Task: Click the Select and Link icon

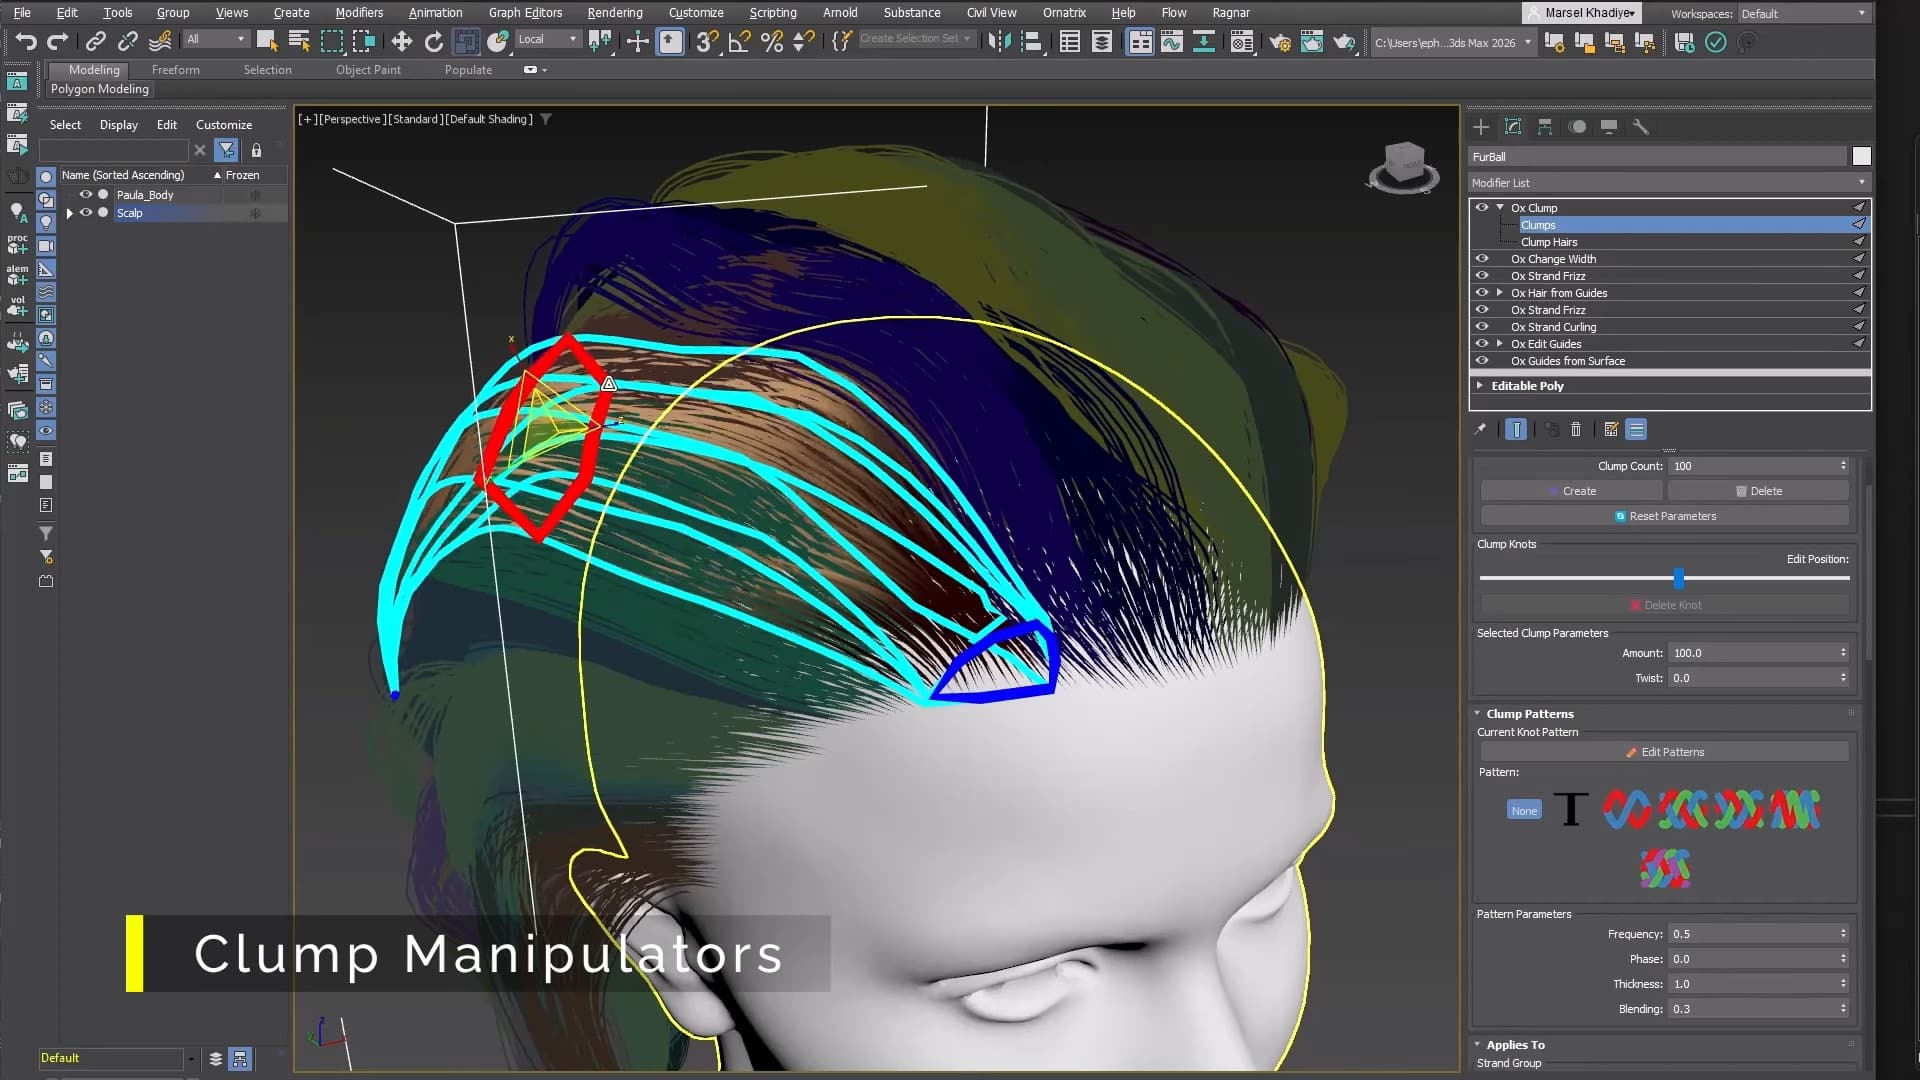Action: click(x=95, y=42)
